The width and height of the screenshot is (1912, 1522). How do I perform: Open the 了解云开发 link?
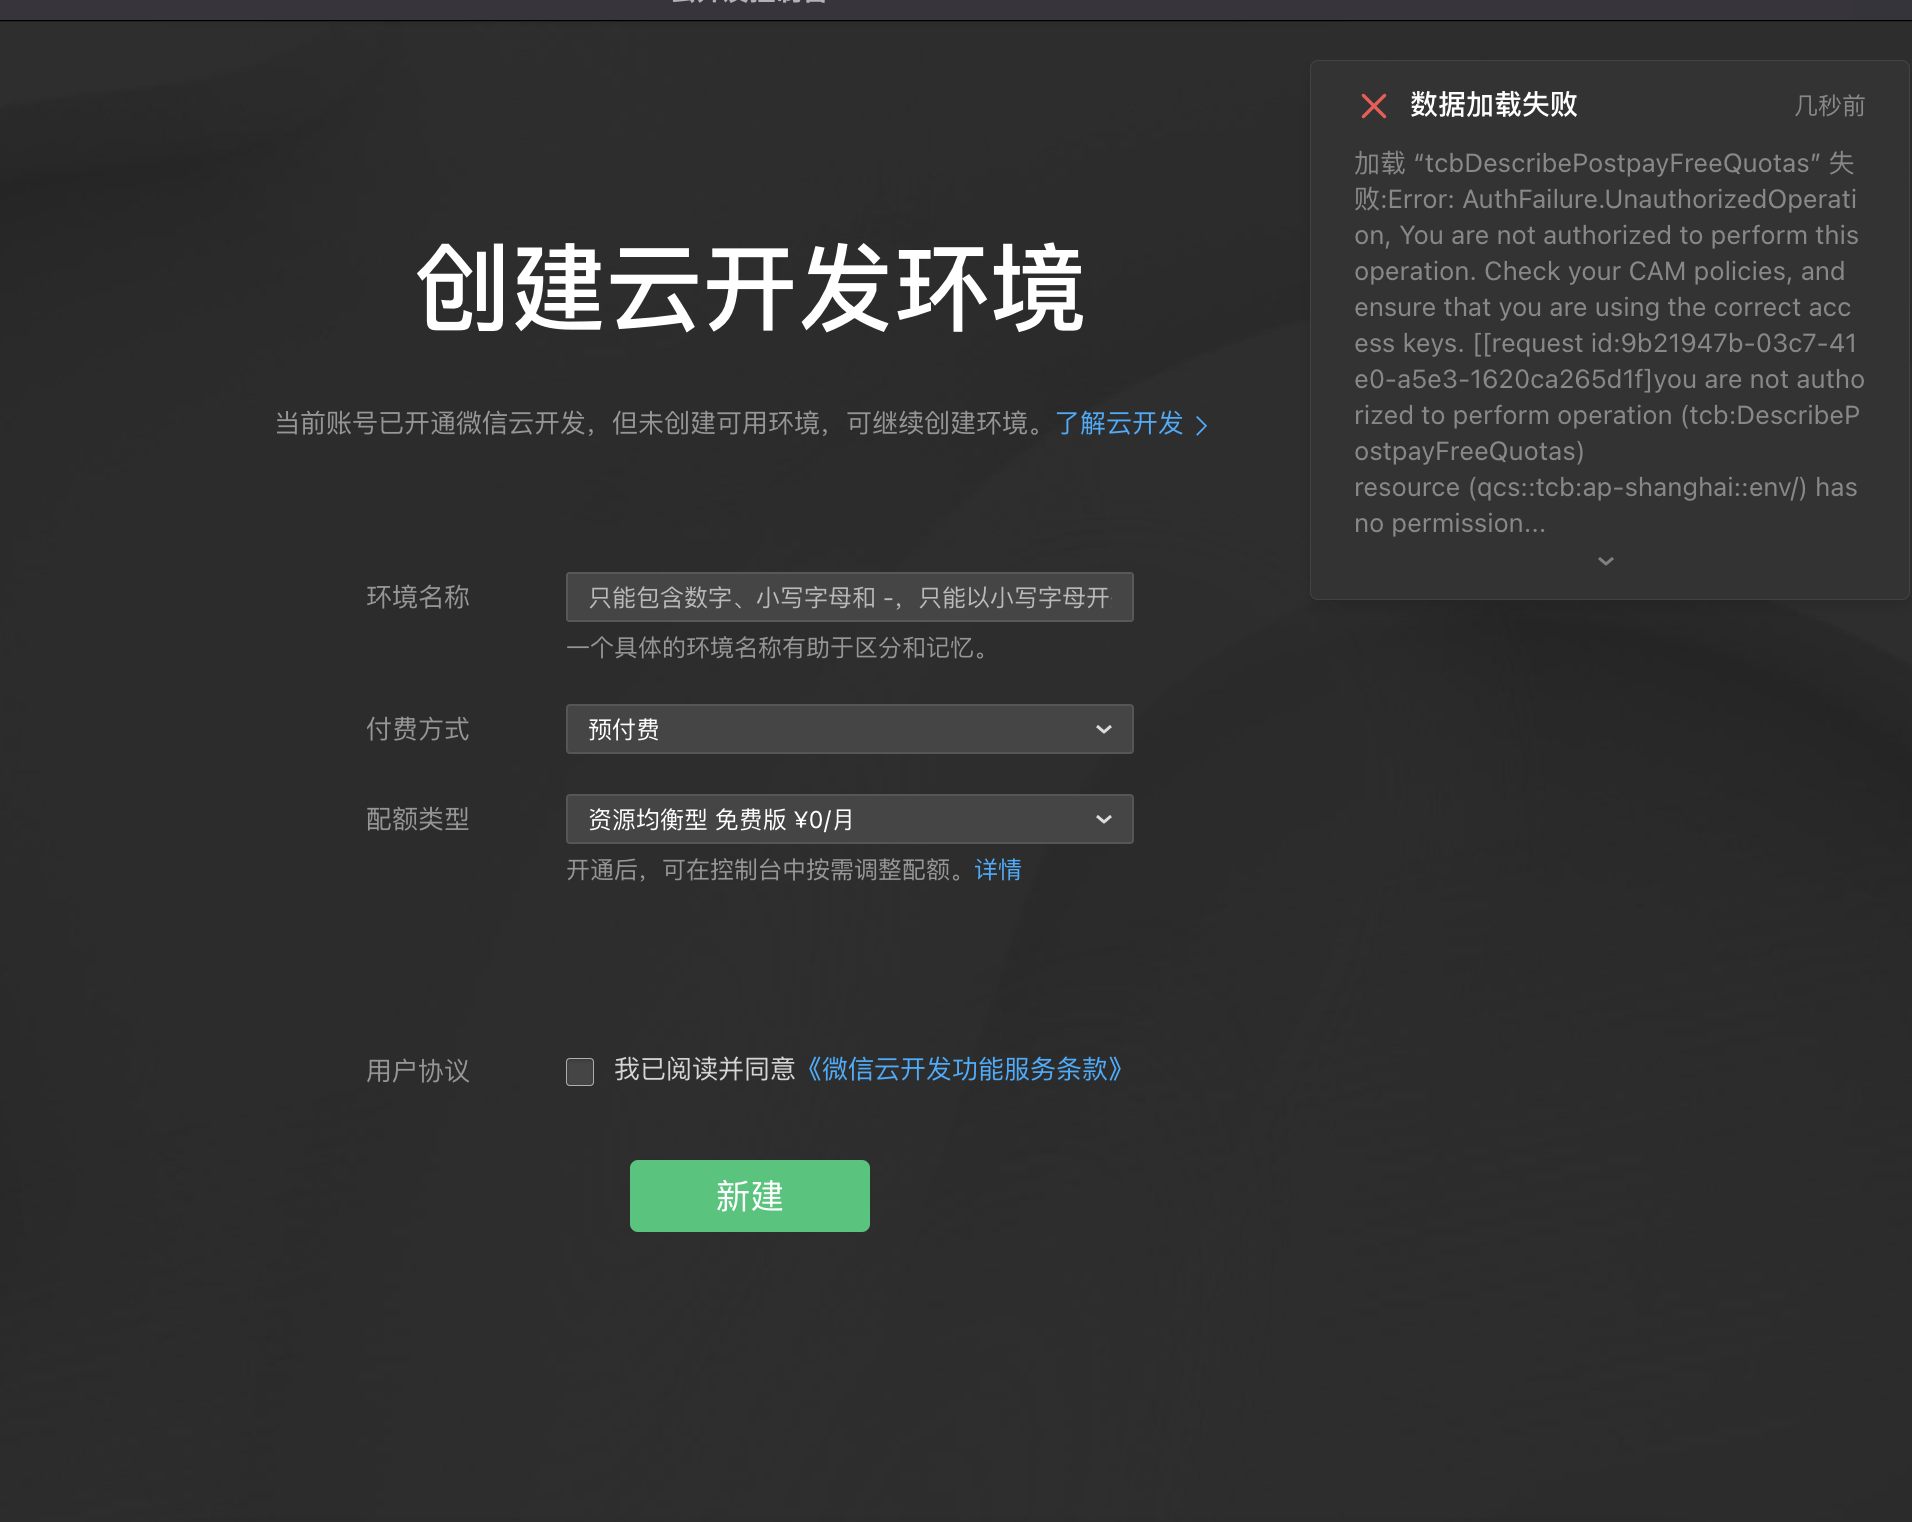[1119, 424]
